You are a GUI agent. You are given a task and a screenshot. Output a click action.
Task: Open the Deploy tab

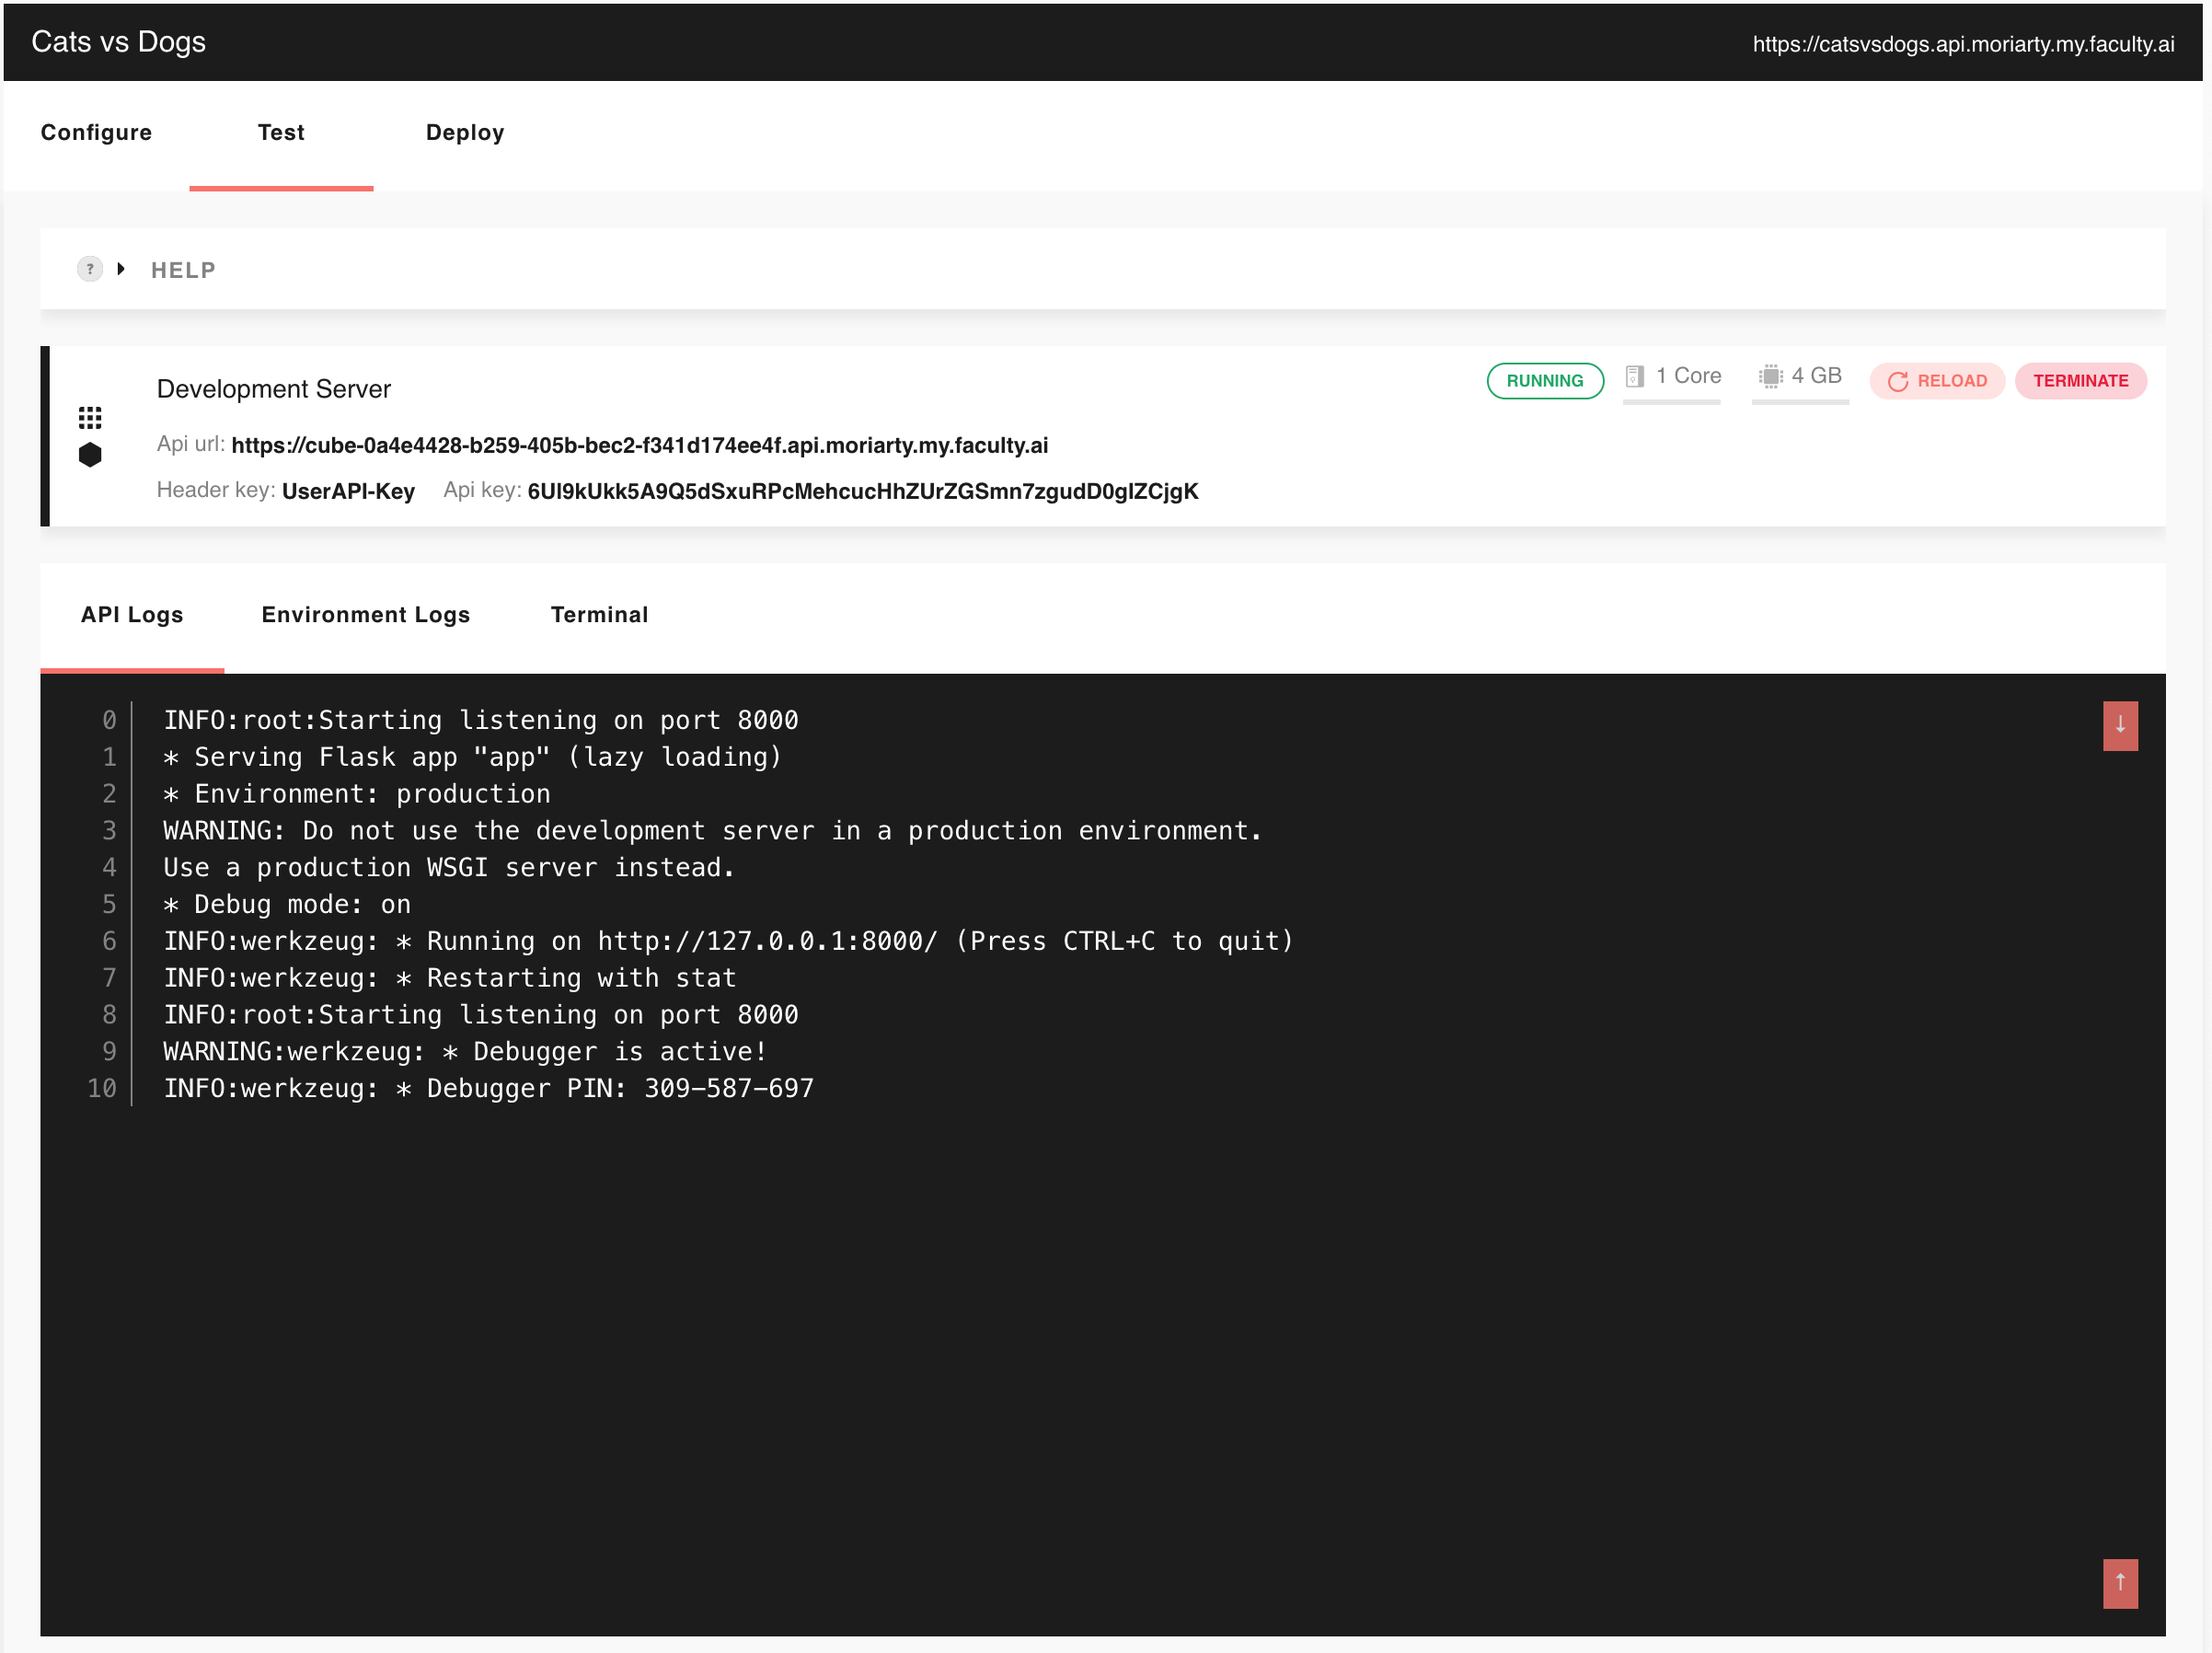click(x=465, y=133)
